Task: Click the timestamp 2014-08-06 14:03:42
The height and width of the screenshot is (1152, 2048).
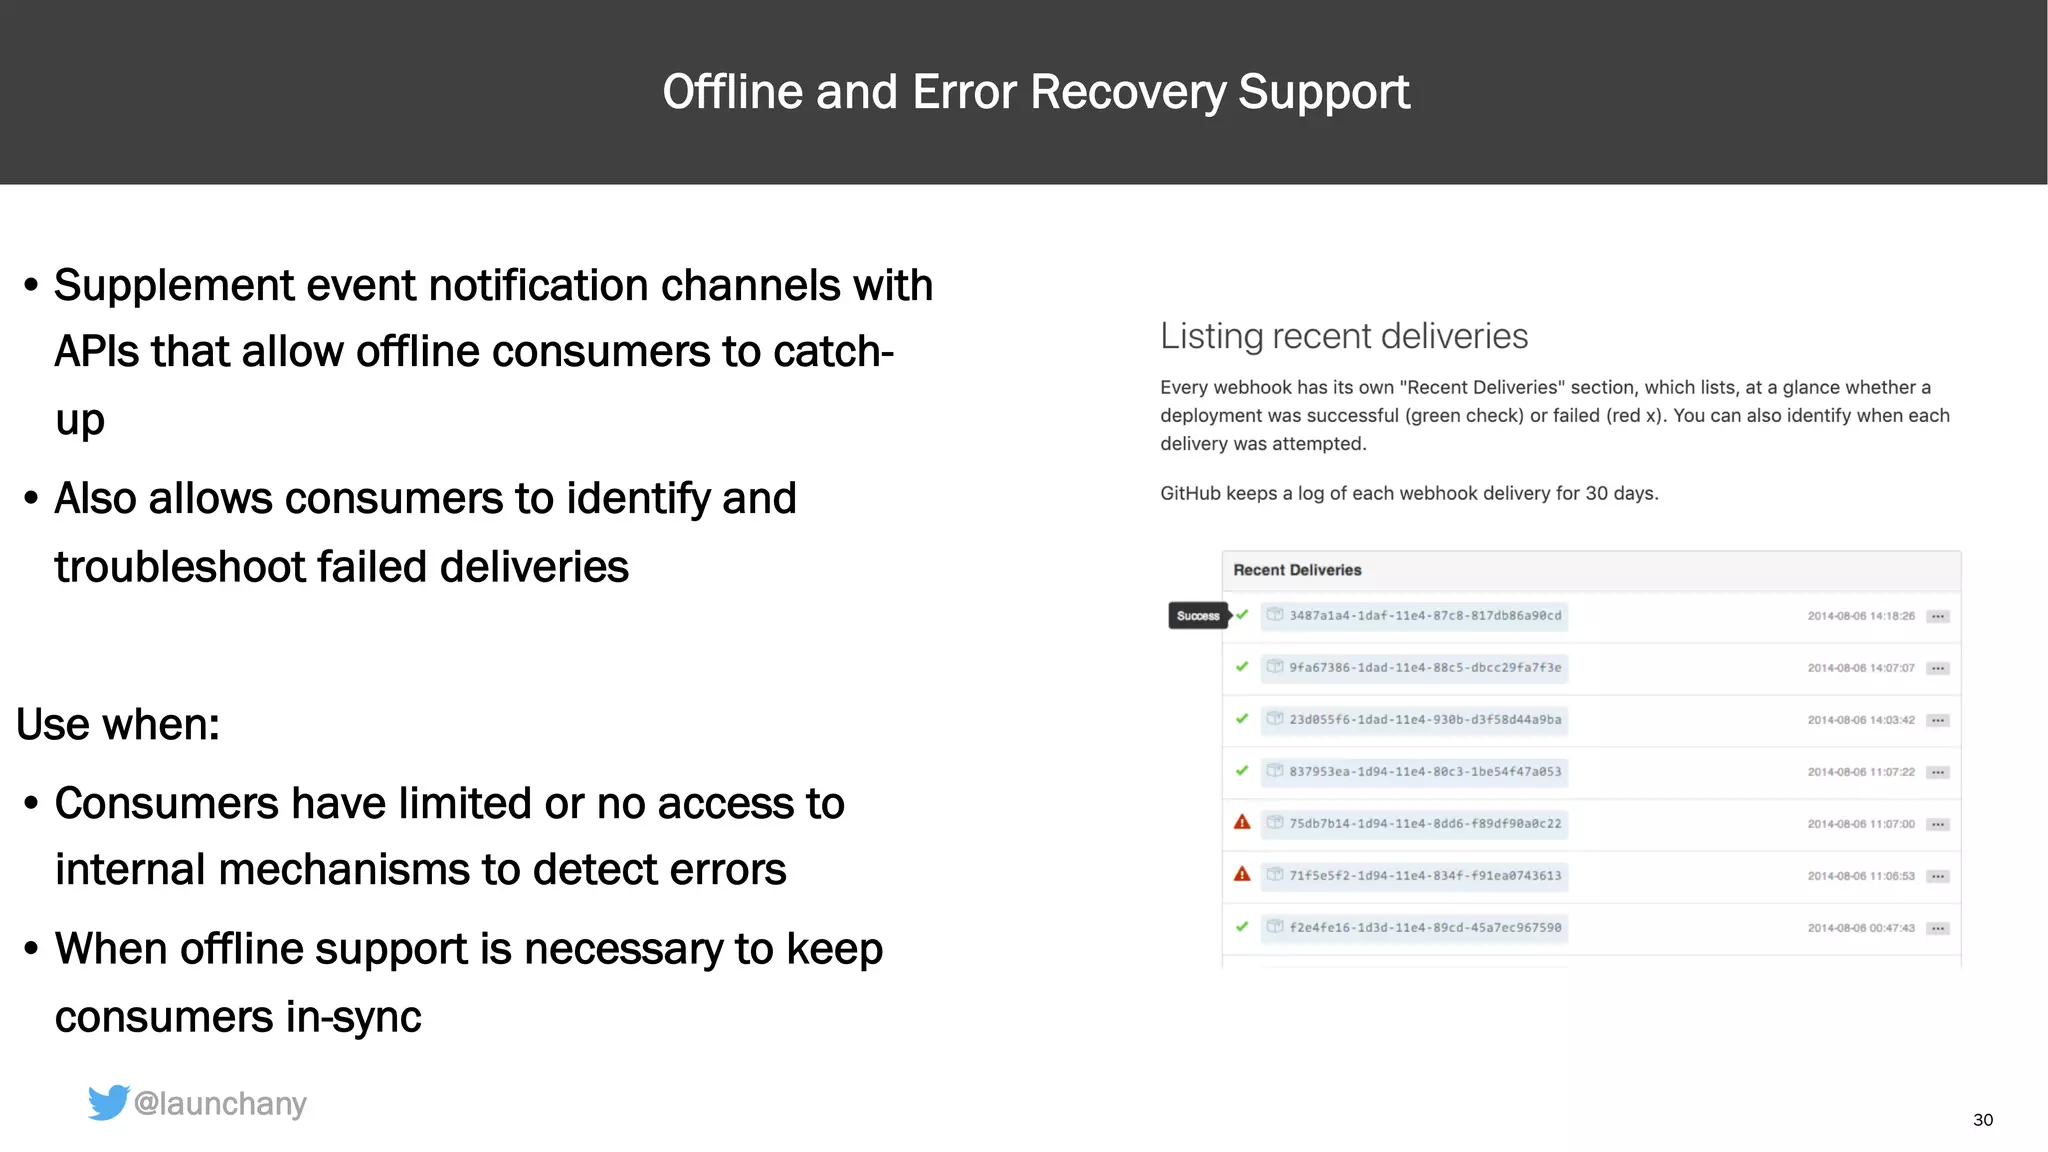Action: [x=1861, y=721]
